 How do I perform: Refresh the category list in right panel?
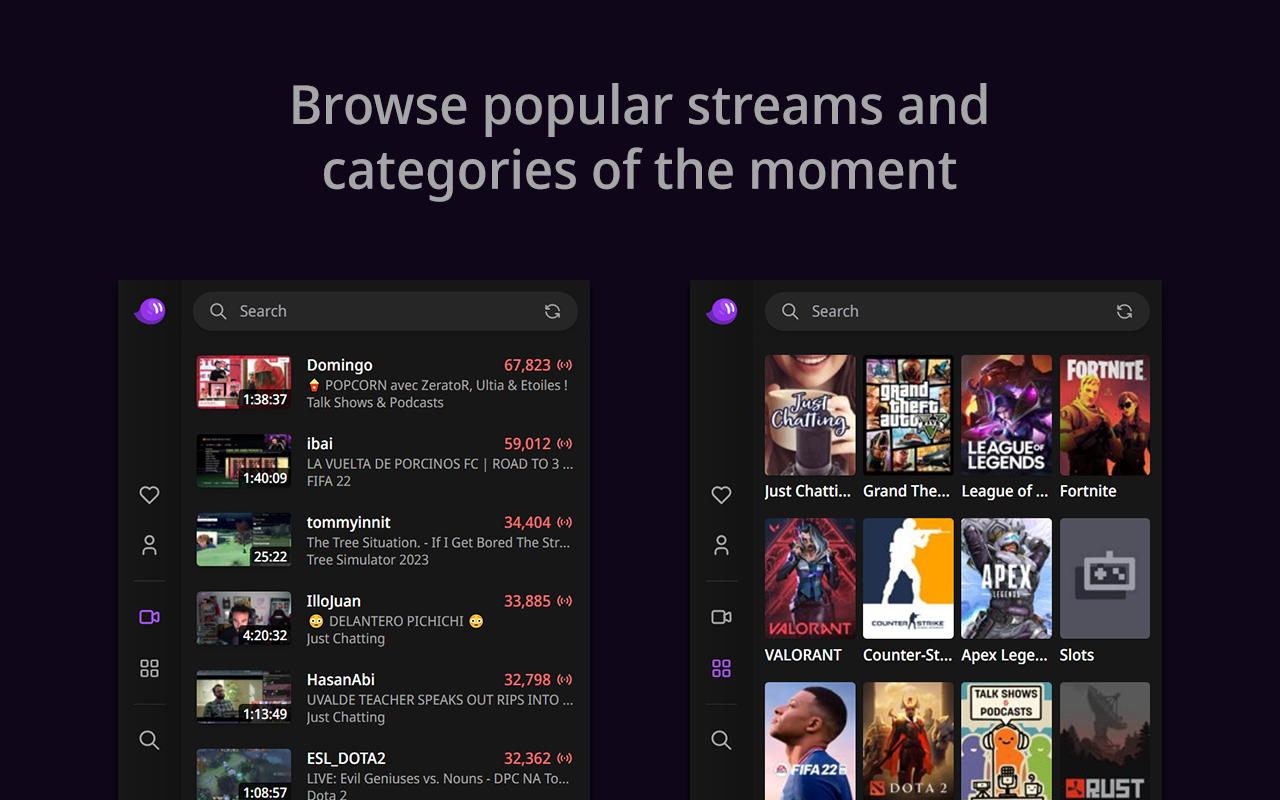click(x=1124, y=311)
